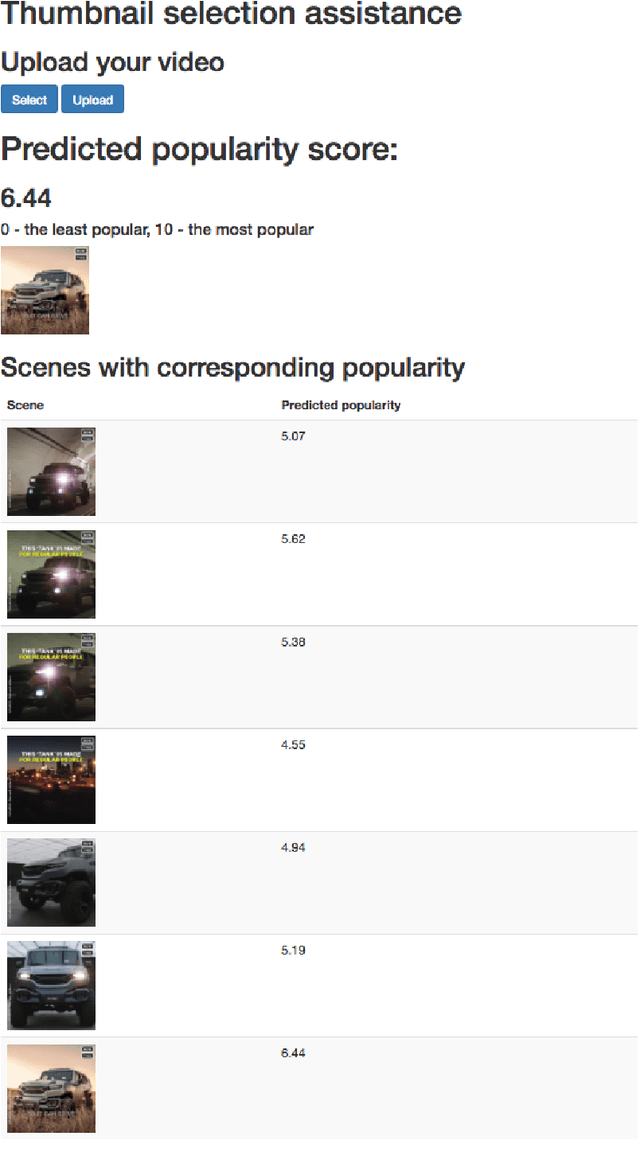The height and width of the screenshot is (1164, 640).
Task: Click the Predicted popularity column header
Action: pos(341,405)
